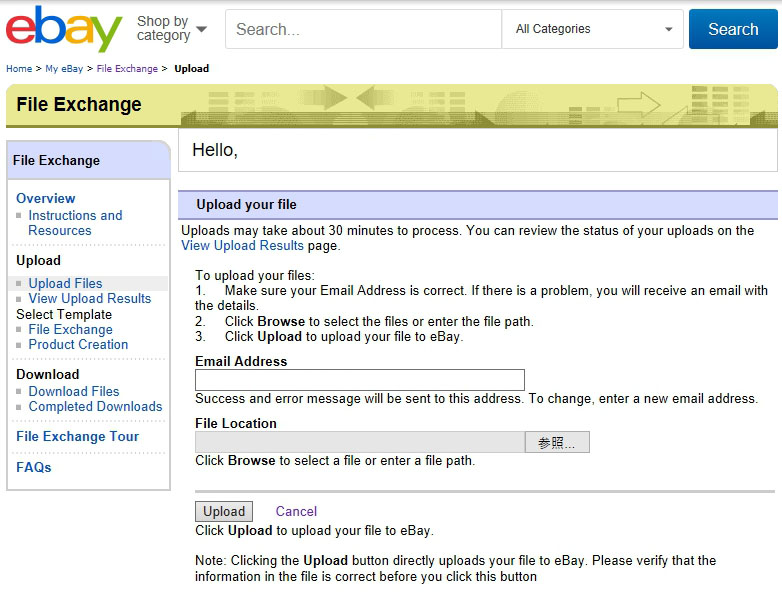The height and width of the screenshot is (593, 782).
Task: Open the All Categories dropdown
Action: pyautogui.click(x=592, y=29)
